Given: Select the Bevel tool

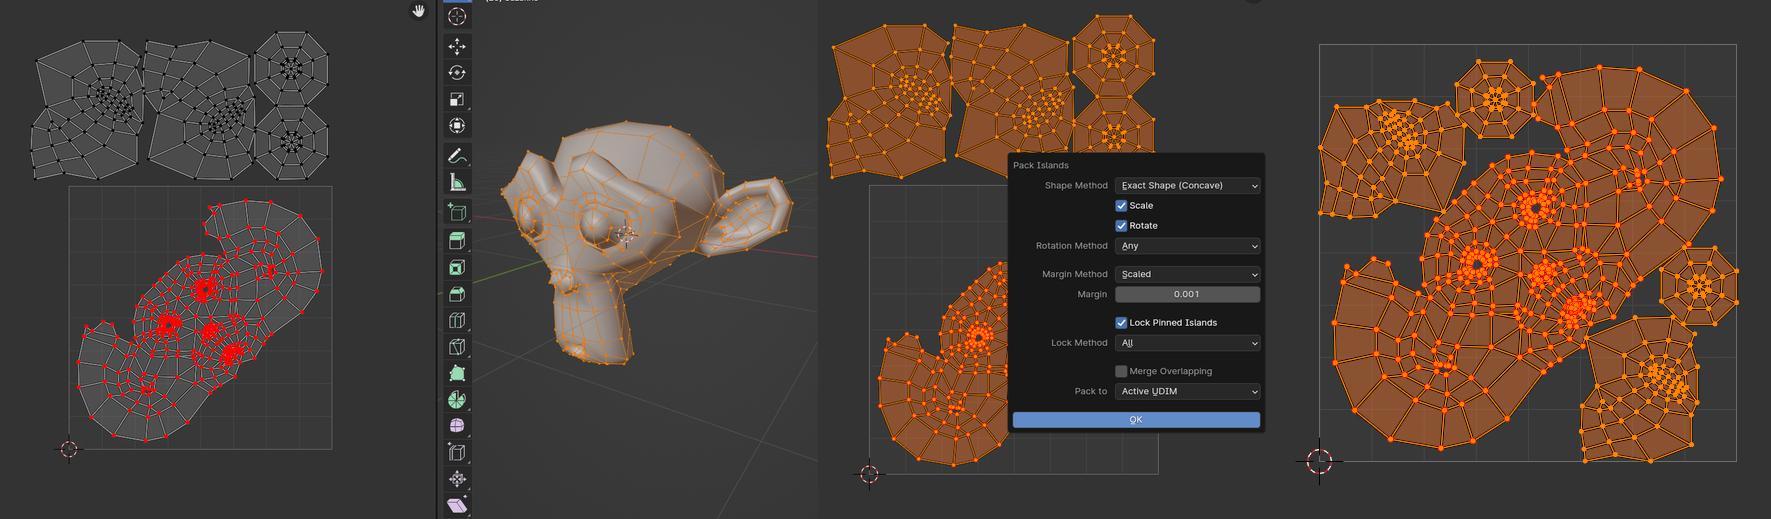Looking at the screenshot, I should (x=457, y=294).
